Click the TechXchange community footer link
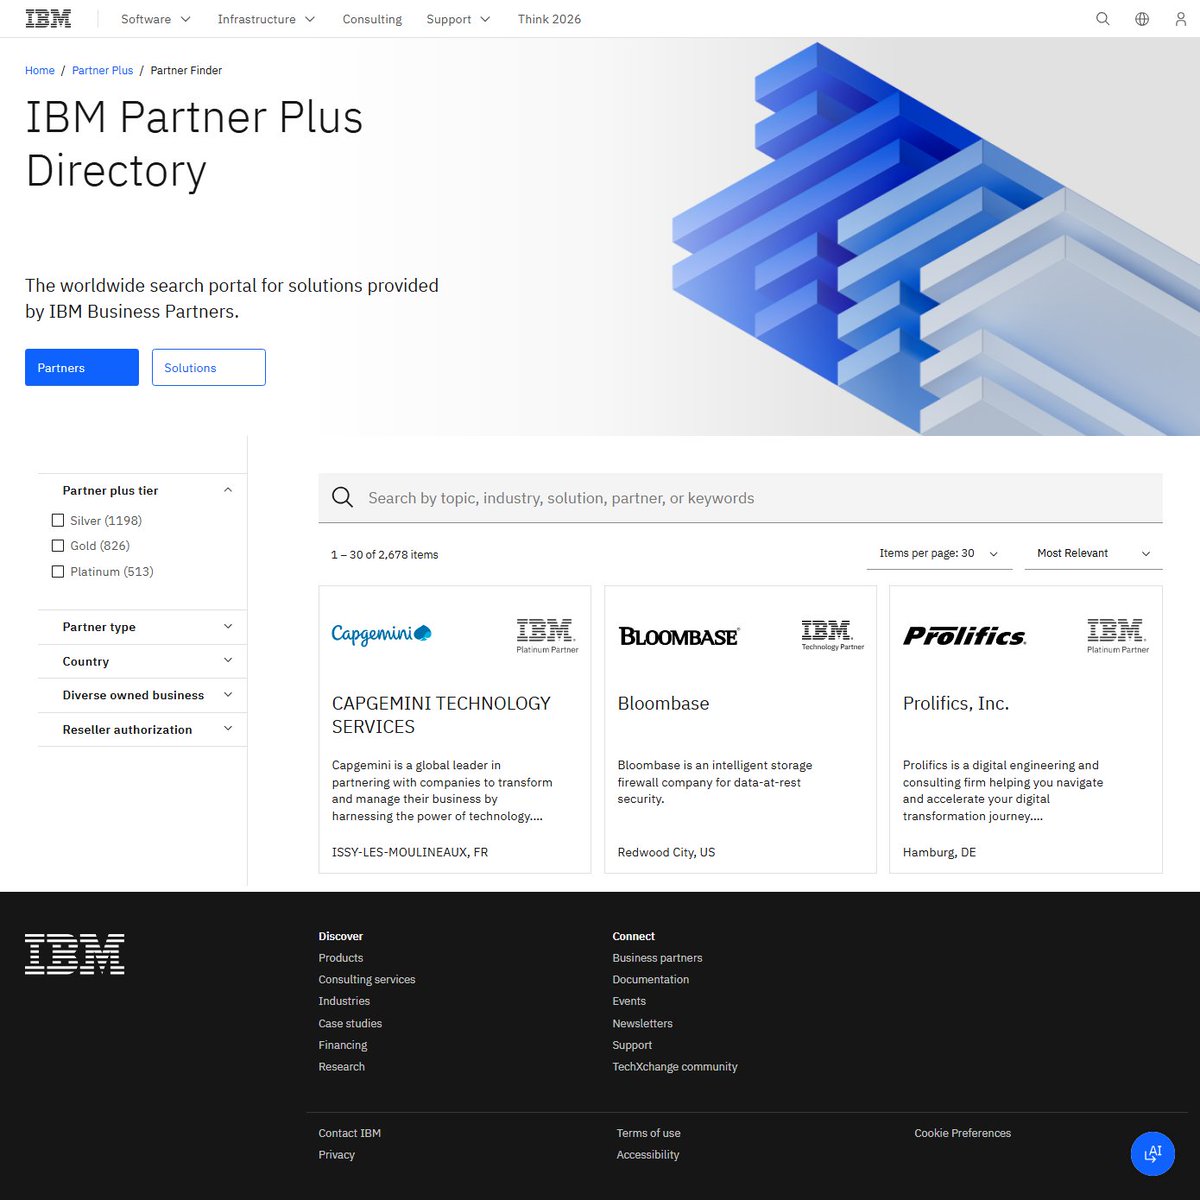Image resolution: width=1200 pixels, height=1200 pixels. [675, 1067]
